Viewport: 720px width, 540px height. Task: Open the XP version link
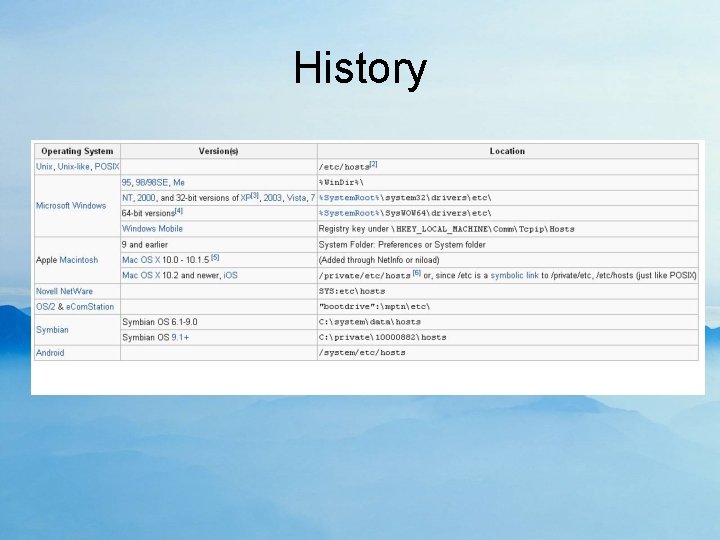246,198
